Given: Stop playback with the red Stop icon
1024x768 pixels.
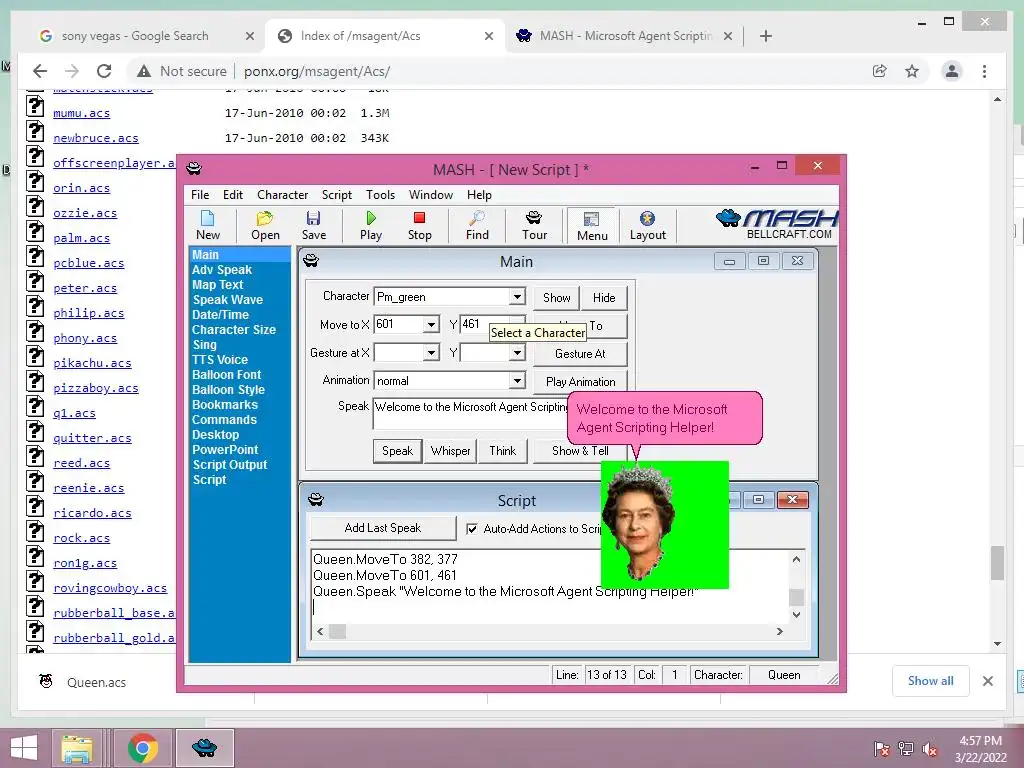Looking at the screenshot, I should tap(419, 225).
